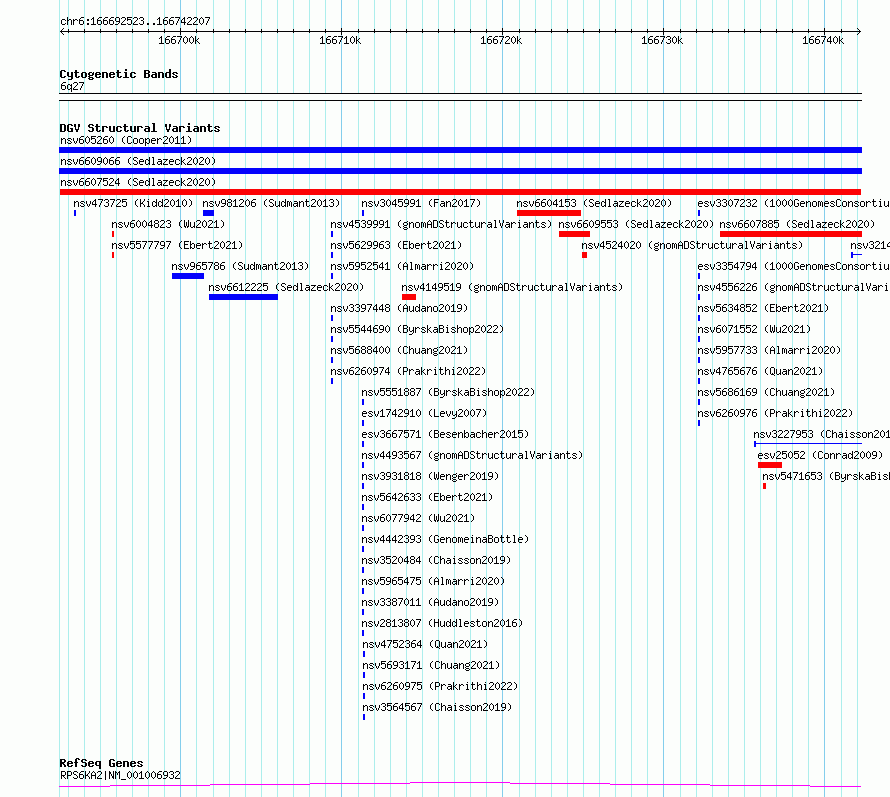Click nsv2813807 (Huddleston2016) label
The width and height of the screenshot is (890, 797).
442,623
